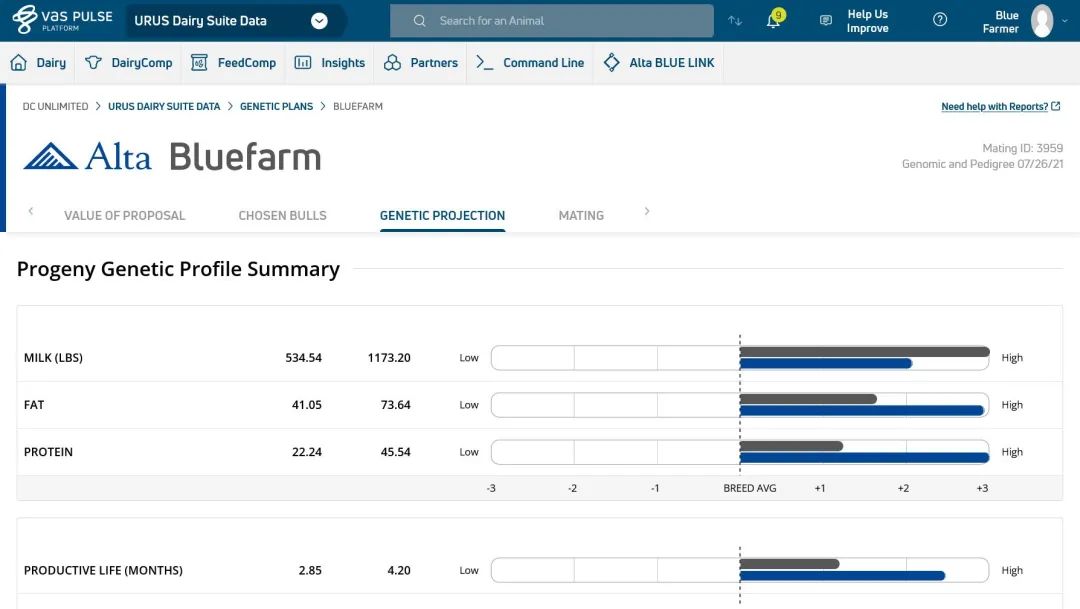This screenshot has width=1080, height=609.
Task: Click the MILK row bar chart
Action: tap(740, 358)
